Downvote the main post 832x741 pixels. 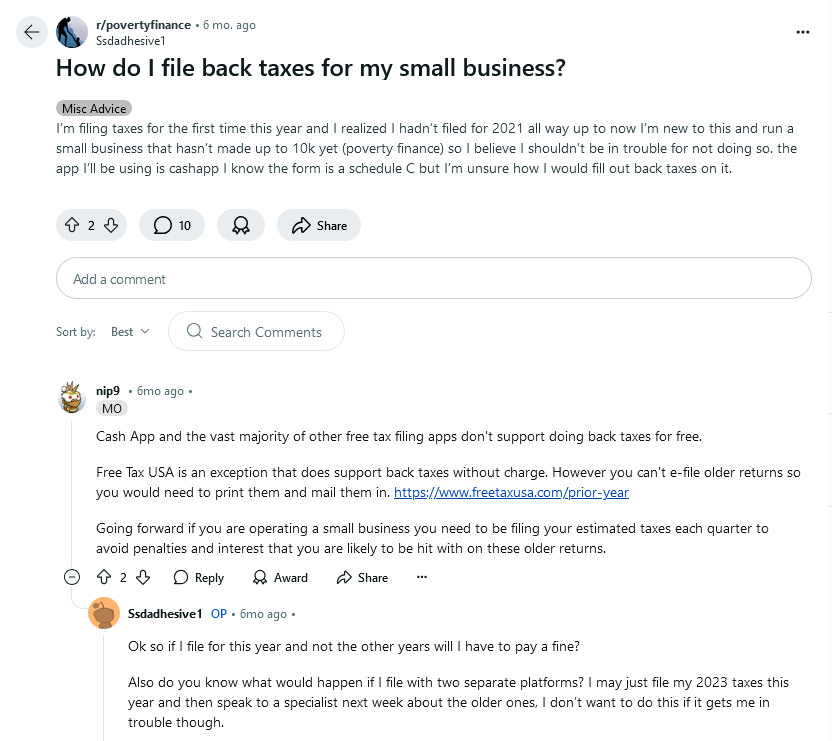click(x=111, y=226)
